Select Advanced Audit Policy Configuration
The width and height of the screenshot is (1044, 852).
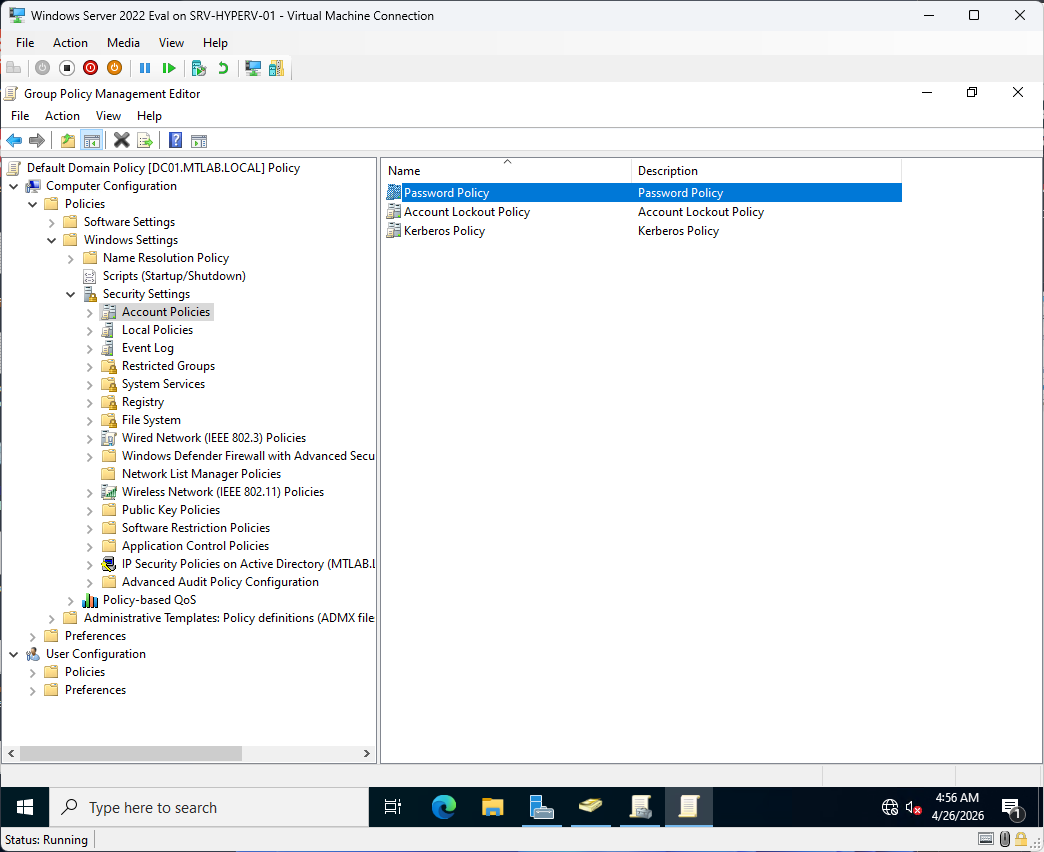click(220, 582)
